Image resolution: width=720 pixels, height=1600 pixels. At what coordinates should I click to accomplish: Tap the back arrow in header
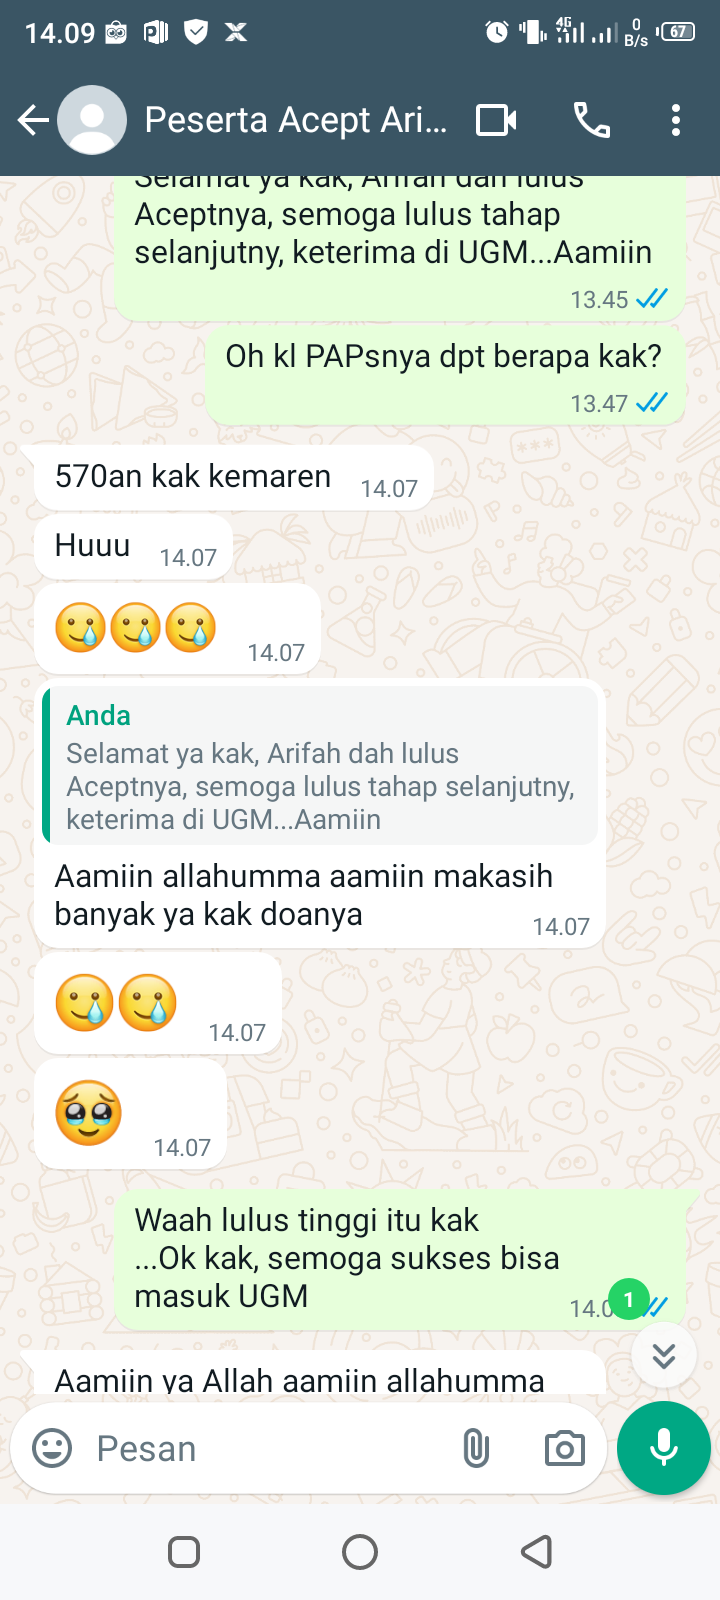coord(33,121)
